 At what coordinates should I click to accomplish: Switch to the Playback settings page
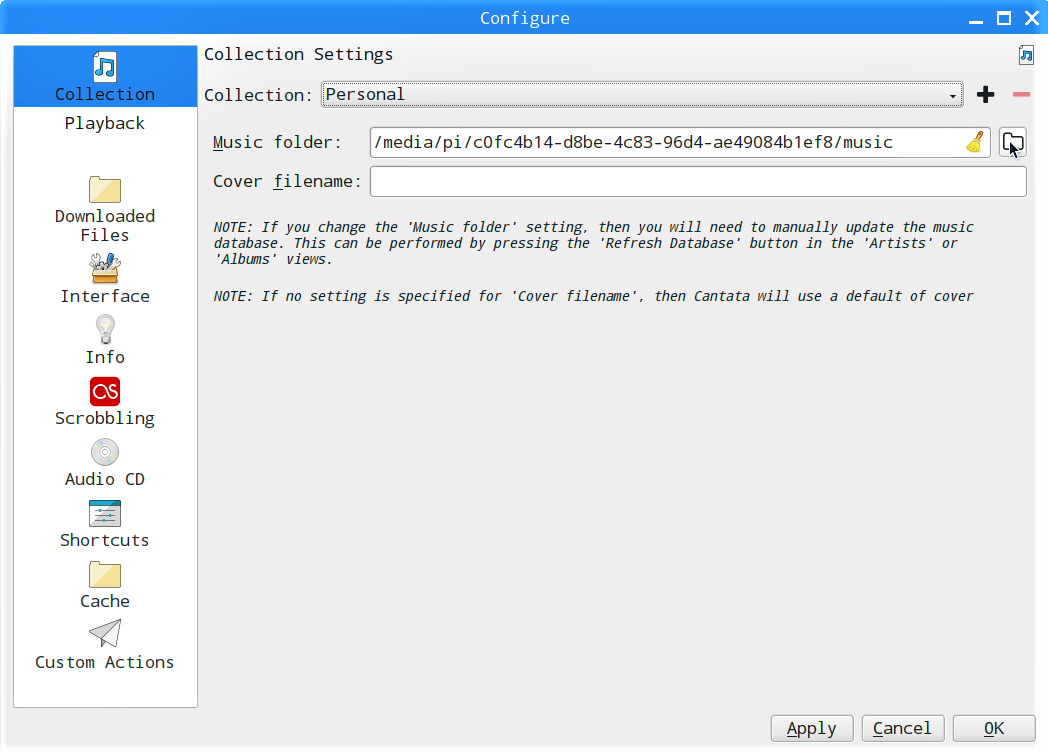(105, 123)
